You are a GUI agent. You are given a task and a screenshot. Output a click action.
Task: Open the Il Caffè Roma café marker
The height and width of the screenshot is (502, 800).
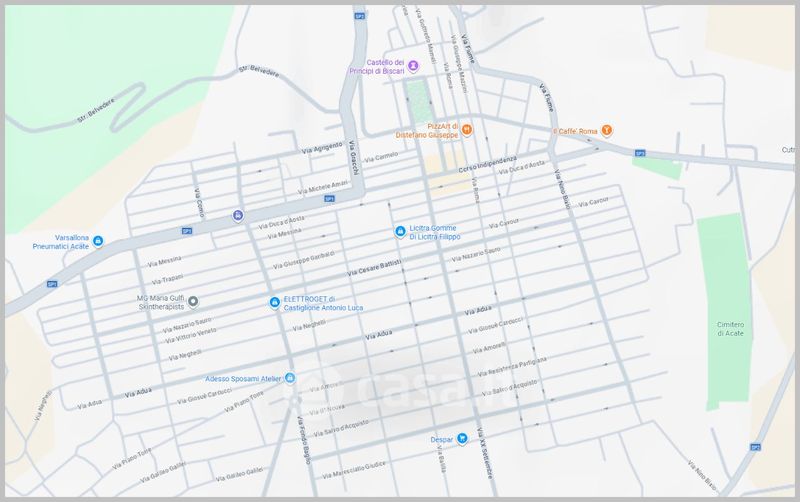[x=606, y=131]
